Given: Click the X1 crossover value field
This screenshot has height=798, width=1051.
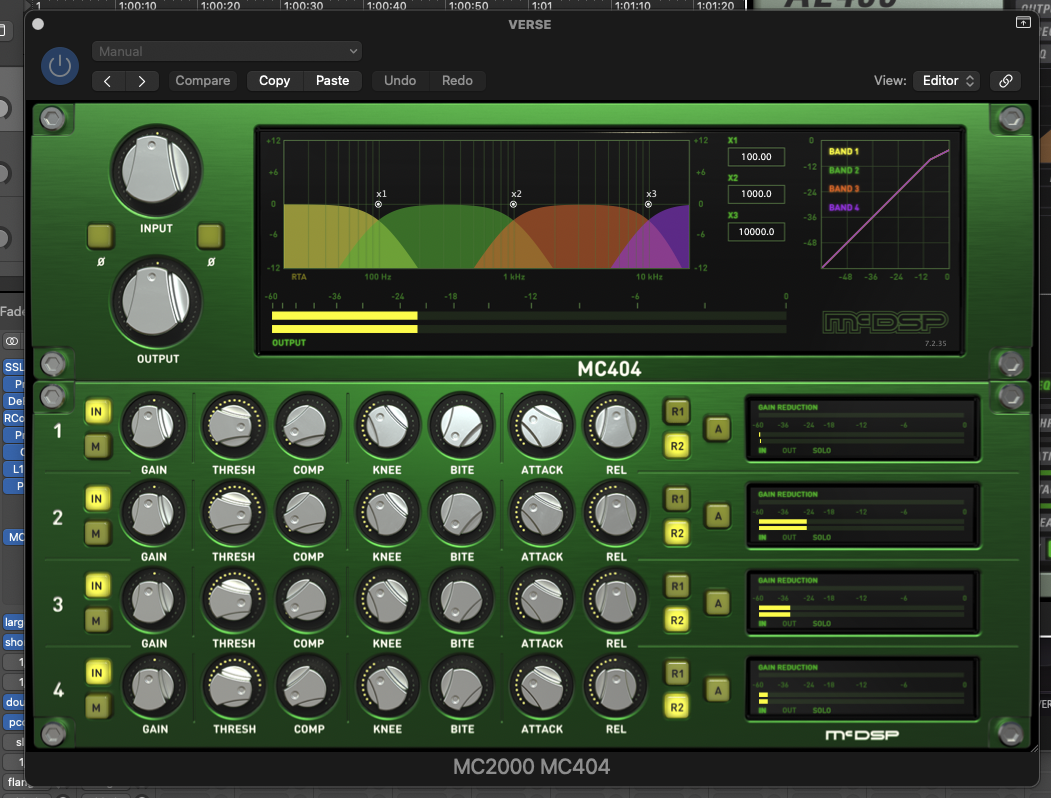Looking at the screenshot, I should pos(756,157).
